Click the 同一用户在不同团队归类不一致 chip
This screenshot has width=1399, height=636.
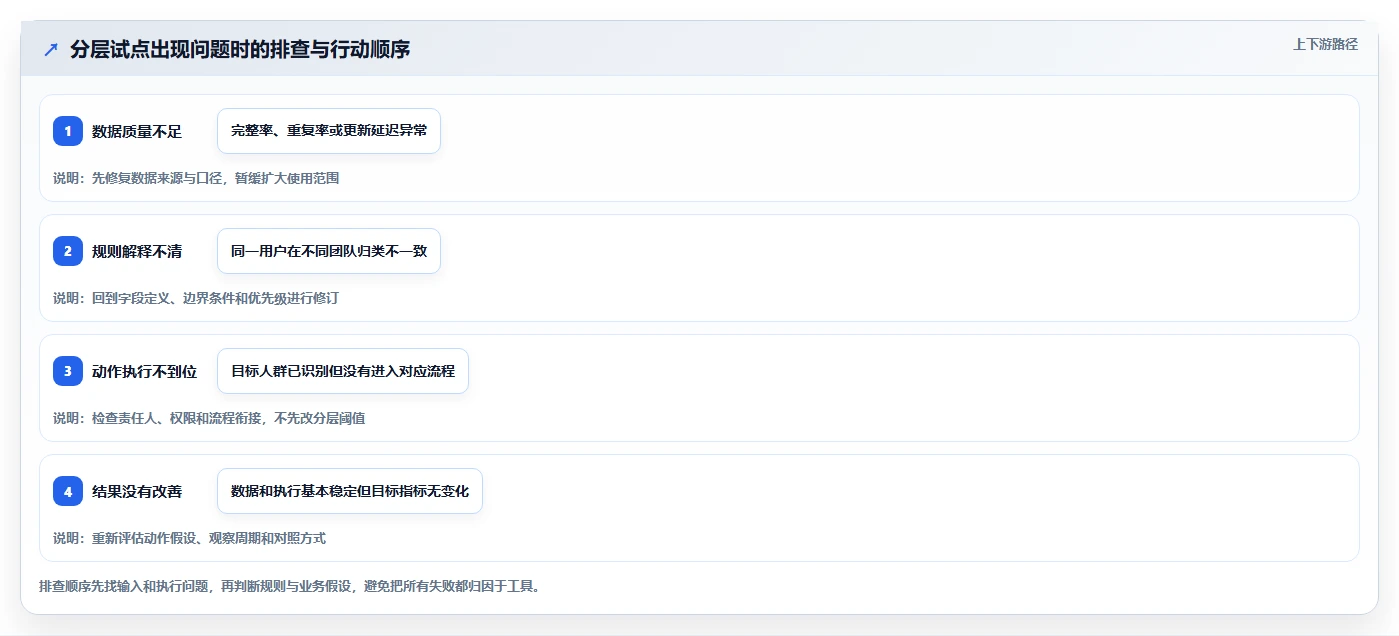pyautogui.click(x=329, y=251)
